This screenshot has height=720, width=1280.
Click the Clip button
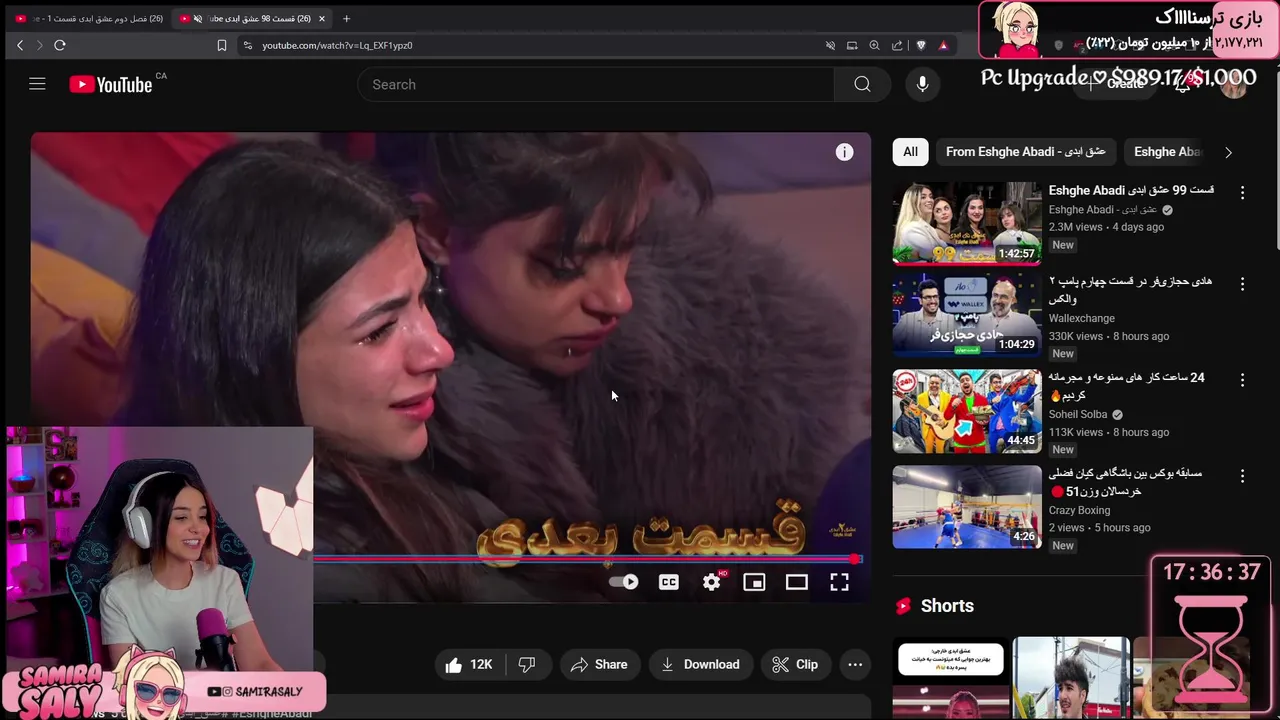point(795,664)
